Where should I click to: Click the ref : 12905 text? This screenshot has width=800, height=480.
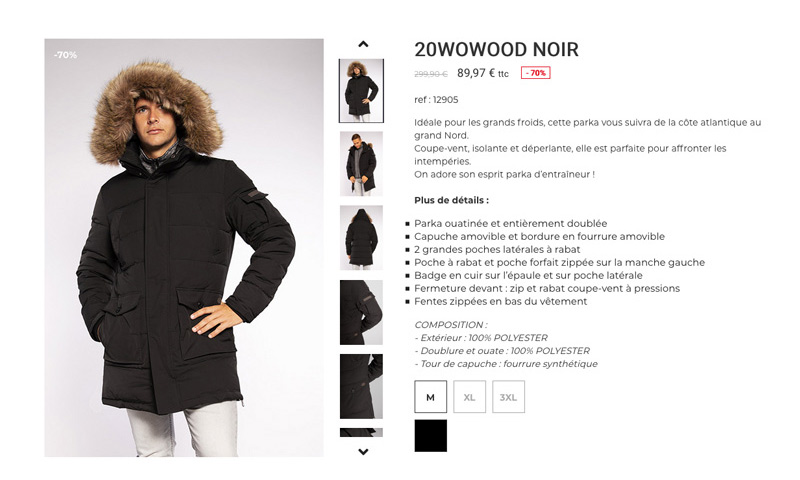(436, 100)
